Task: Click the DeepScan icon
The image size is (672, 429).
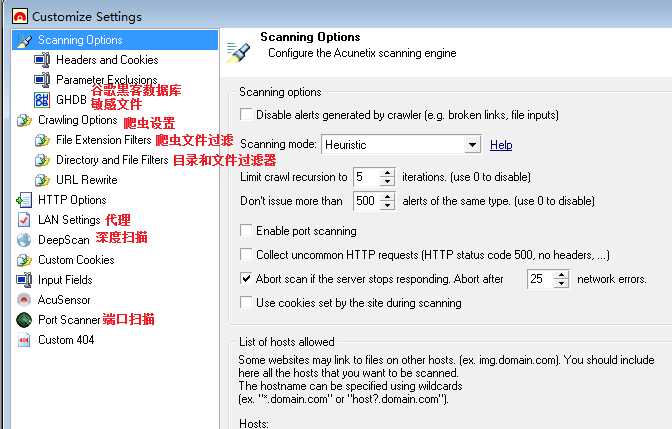Action: coord(24,240)
